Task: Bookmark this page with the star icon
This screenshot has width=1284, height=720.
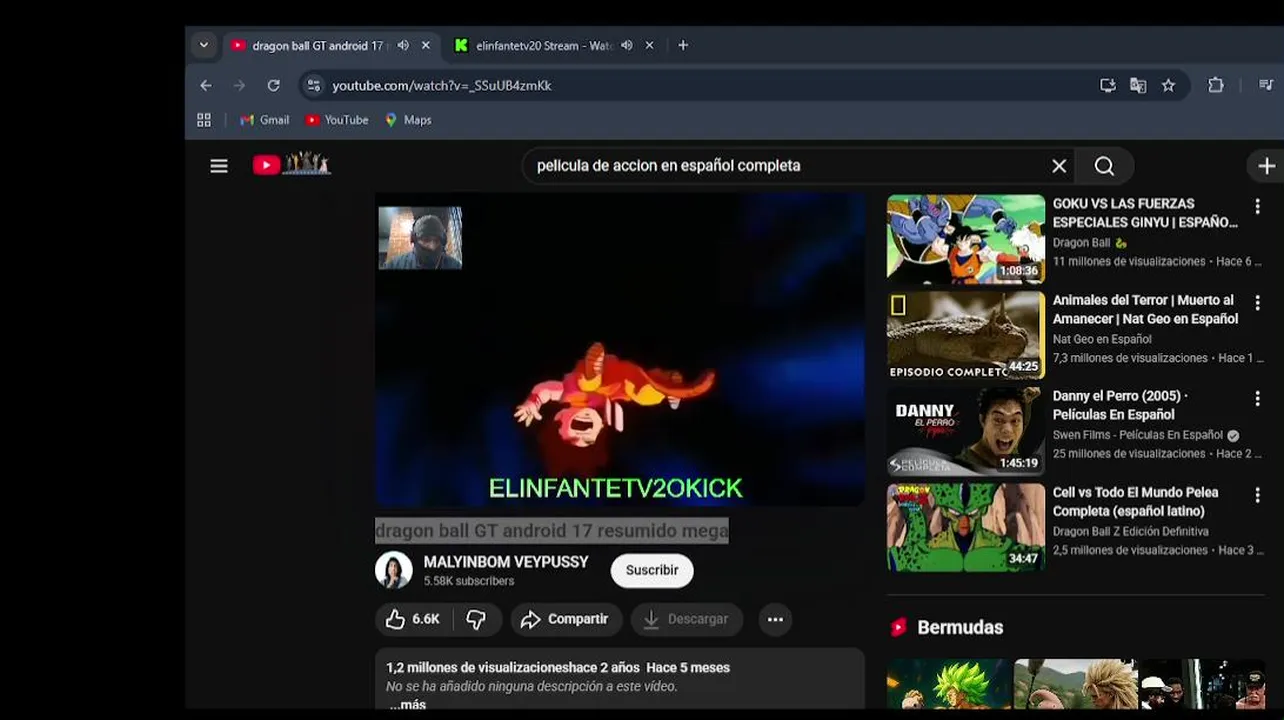Action: pyautogui.click(x=1168, y=86)
